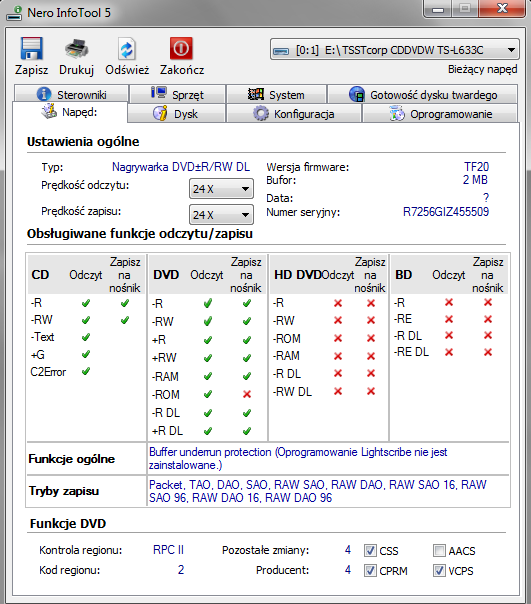The width and height of the screenshot is (531, 604).
Task: Open the Oprogramowanie tab
Action: click(x=440, y=114)
